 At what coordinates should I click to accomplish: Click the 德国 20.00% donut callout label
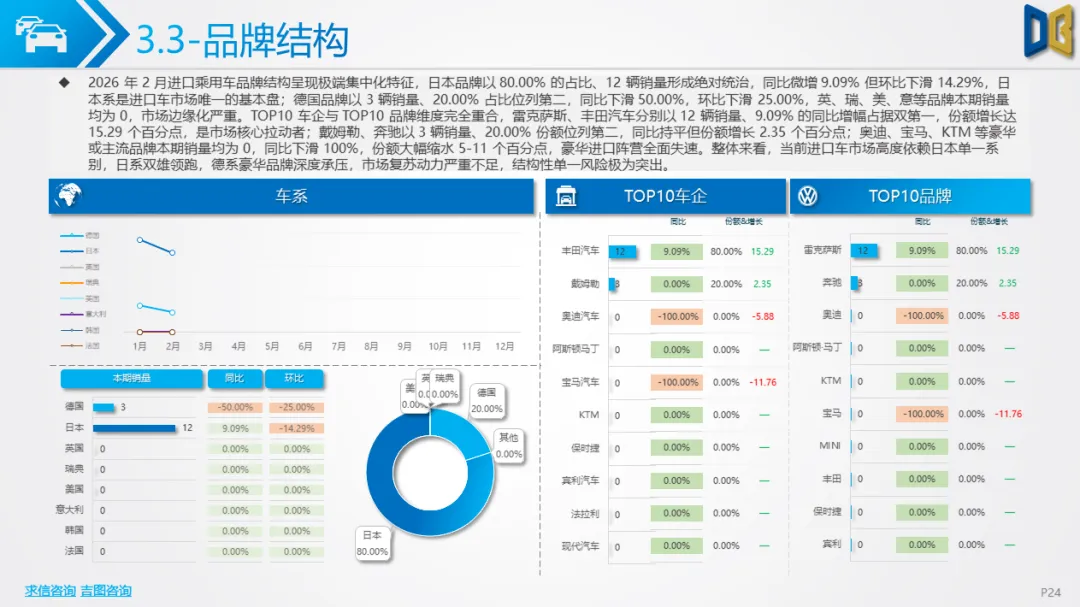tap(486, 400)
